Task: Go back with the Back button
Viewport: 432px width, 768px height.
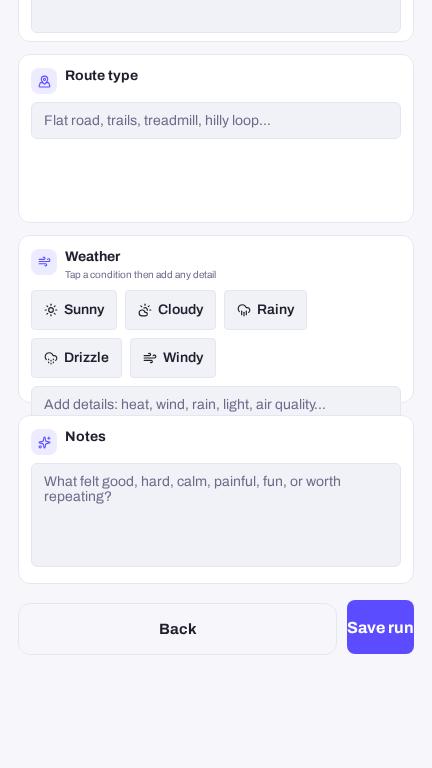Action: point(177,629)
